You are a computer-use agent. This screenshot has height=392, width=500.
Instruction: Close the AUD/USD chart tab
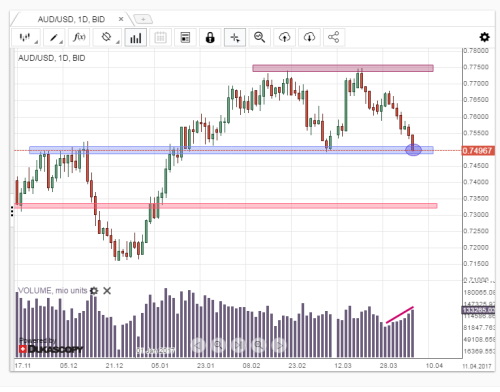(121, 19)
